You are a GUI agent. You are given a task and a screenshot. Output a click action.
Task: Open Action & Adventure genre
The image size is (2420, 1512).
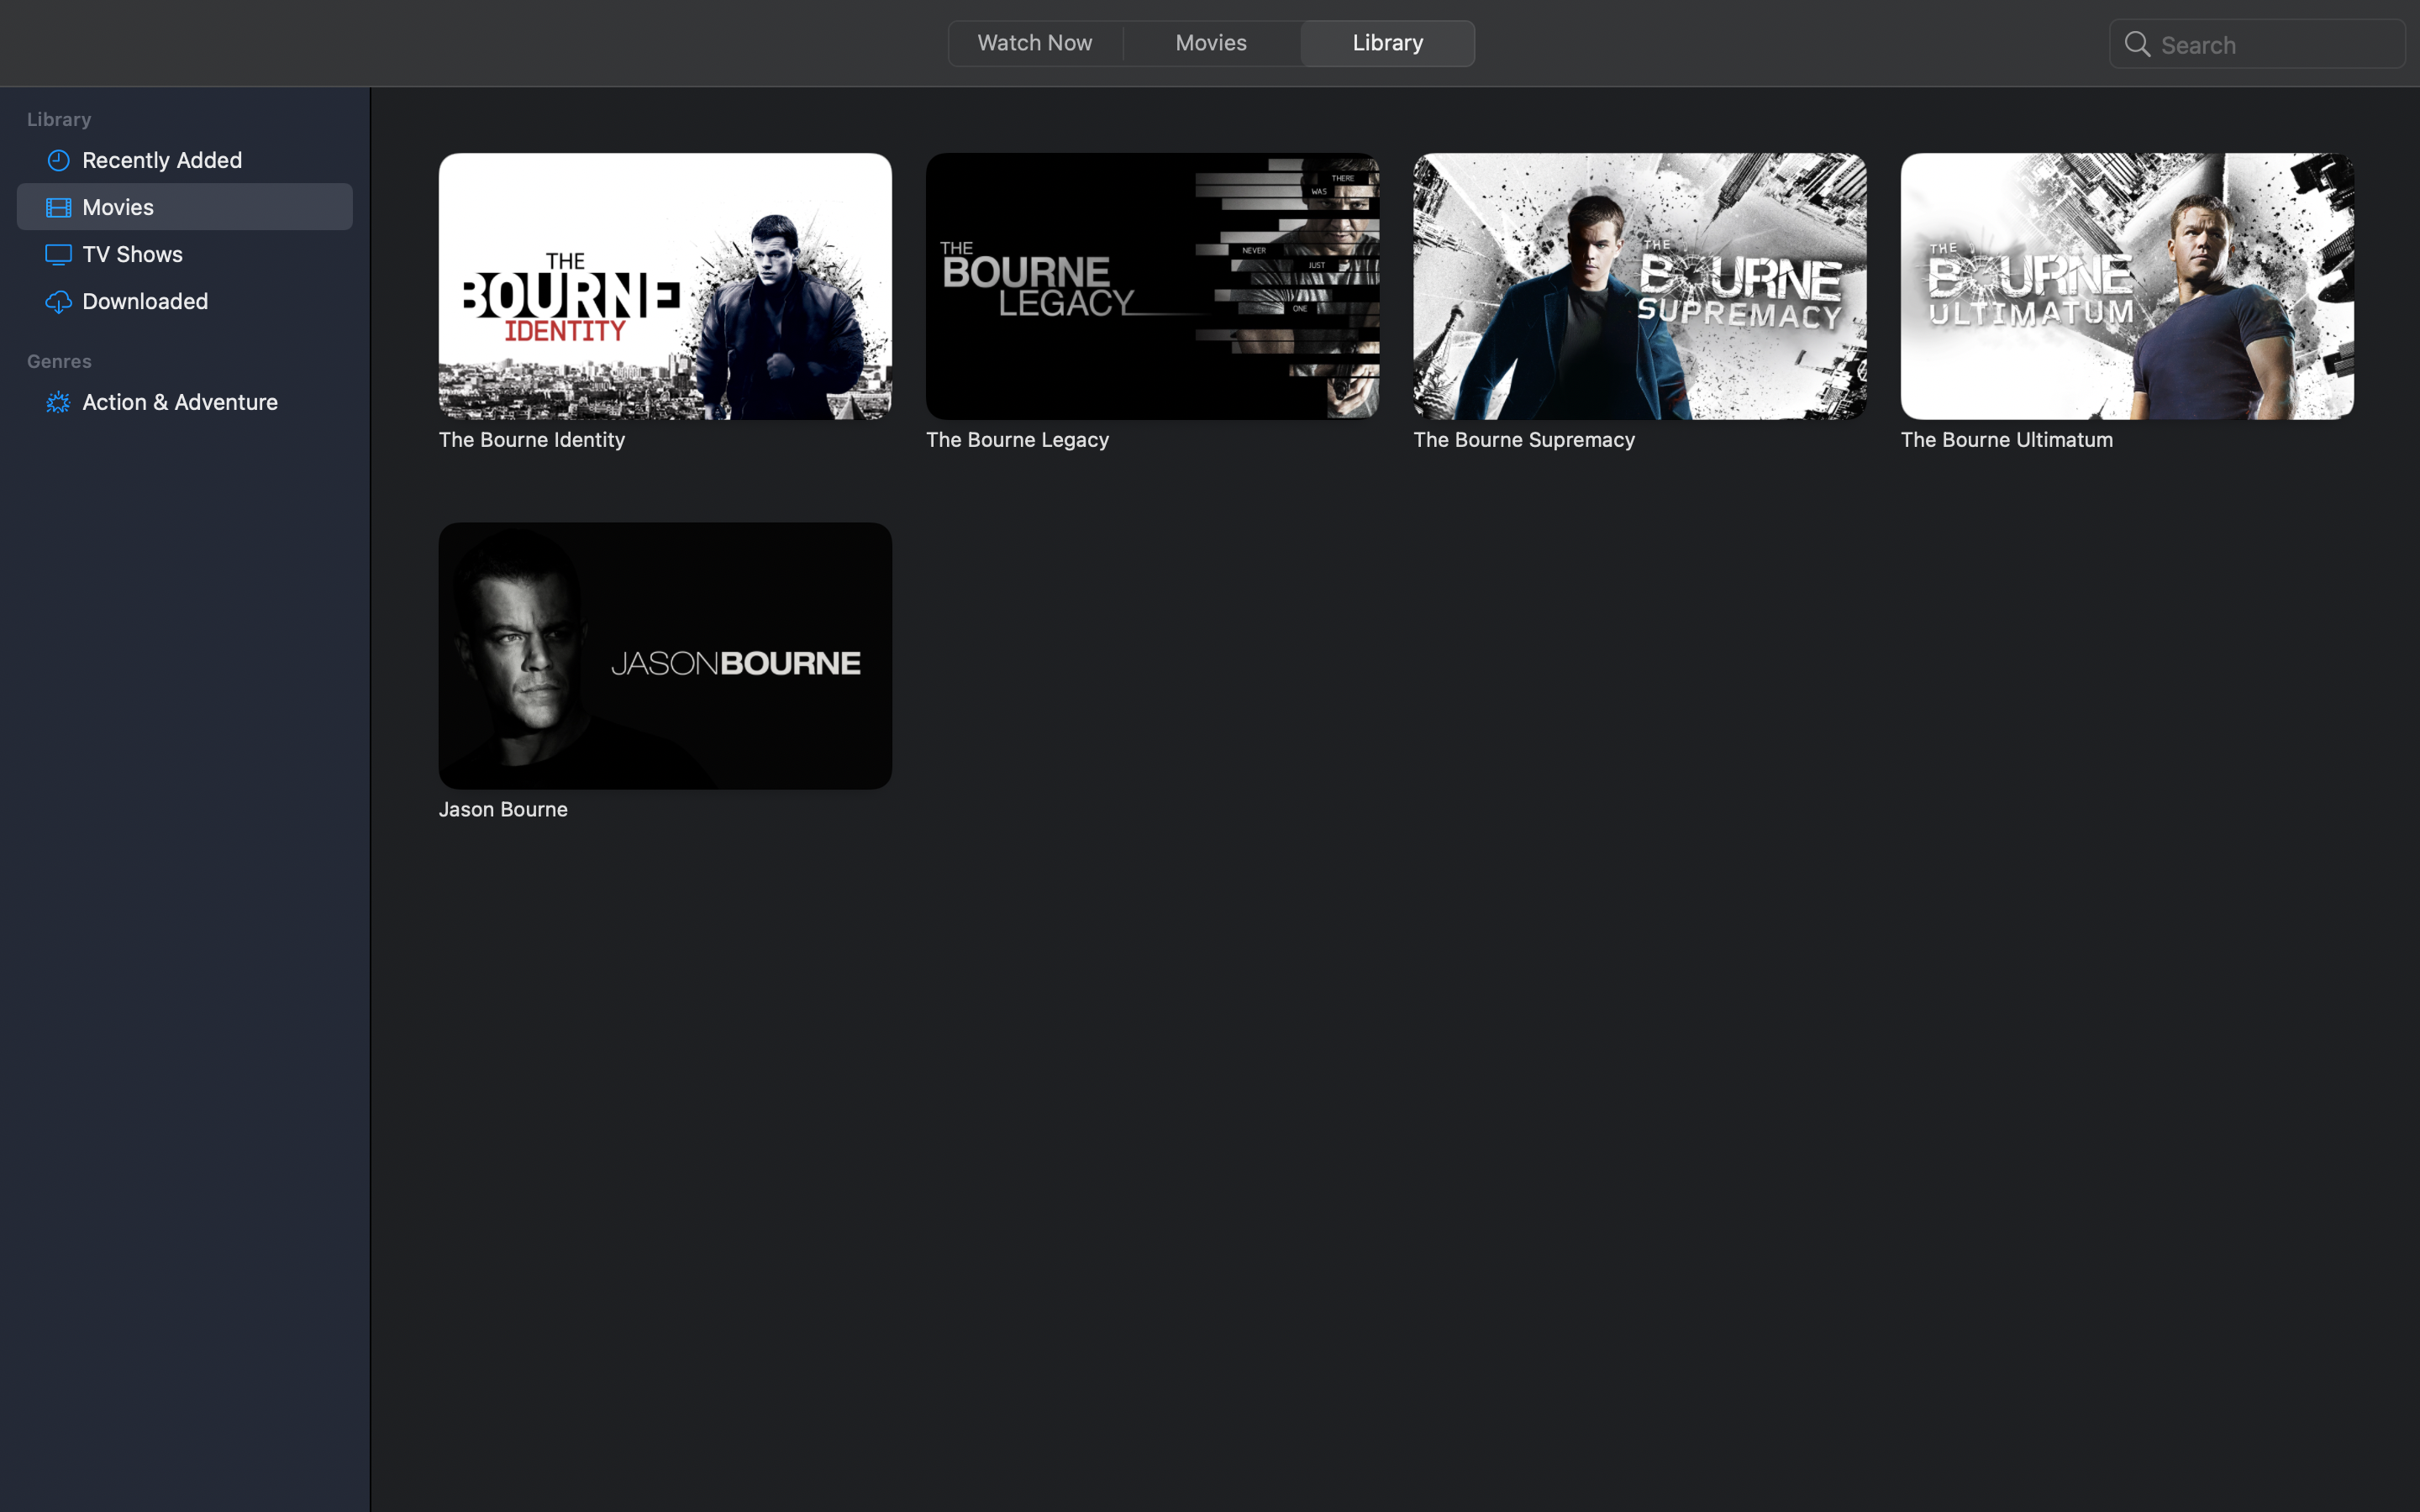tap(180, 402)
